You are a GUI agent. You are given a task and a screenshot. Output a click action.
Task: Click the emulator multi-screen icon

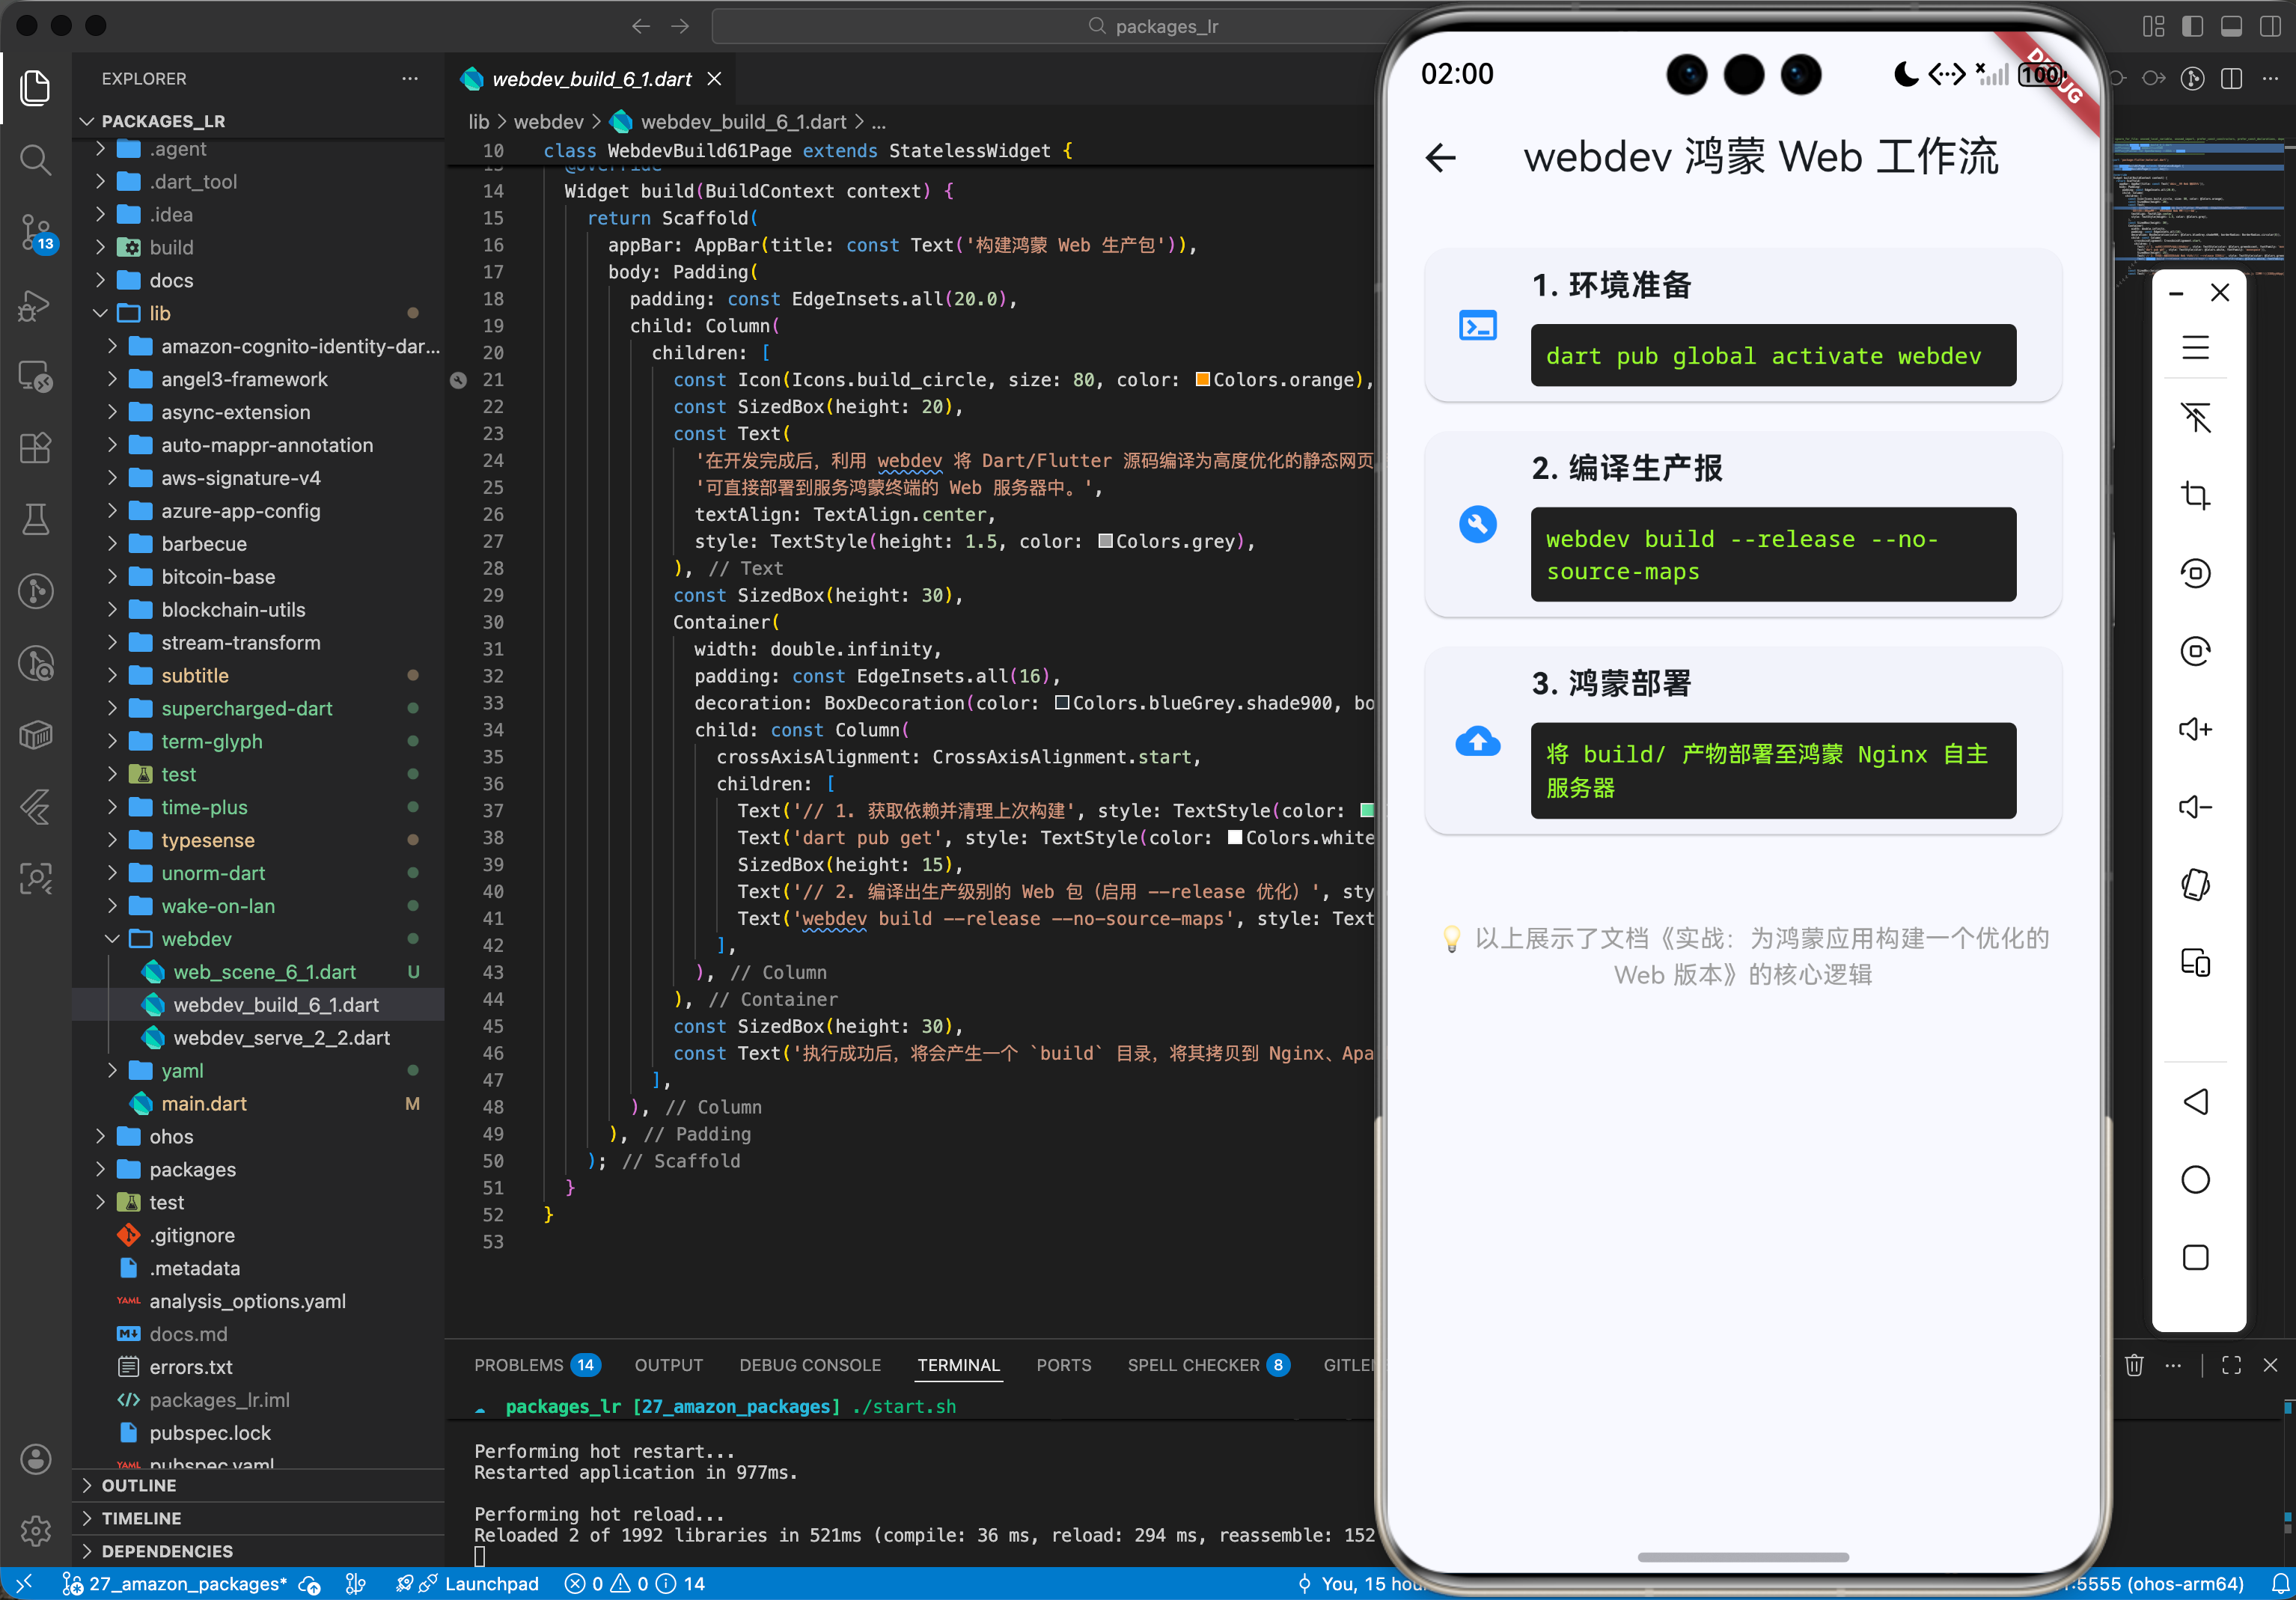click(x=2195, y=963)
